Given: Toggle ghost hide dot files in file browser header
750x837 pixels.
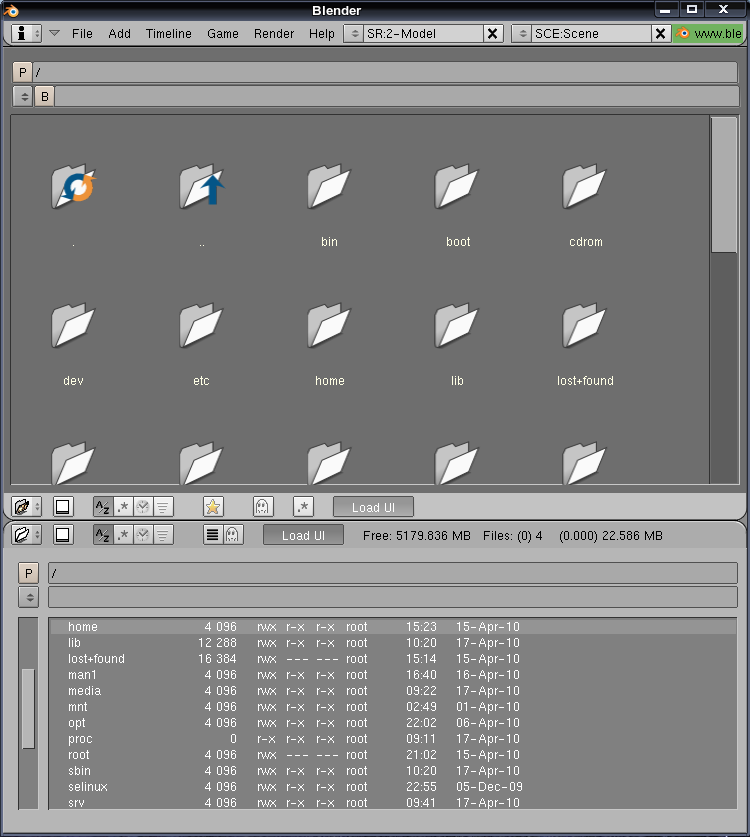Looking at the screenshot, I should [233, 534].
